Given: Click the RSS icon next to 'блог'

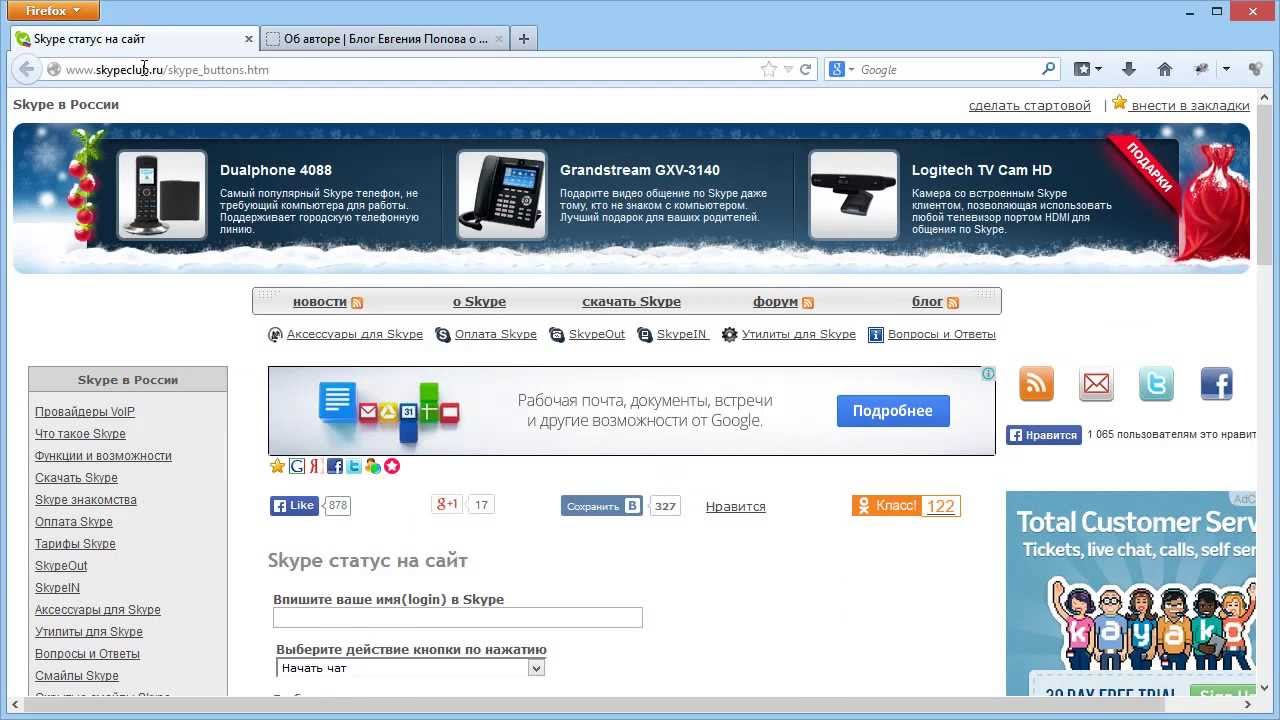Looking at the screenshot, I should pyautogui.click(x=953, y=302).
